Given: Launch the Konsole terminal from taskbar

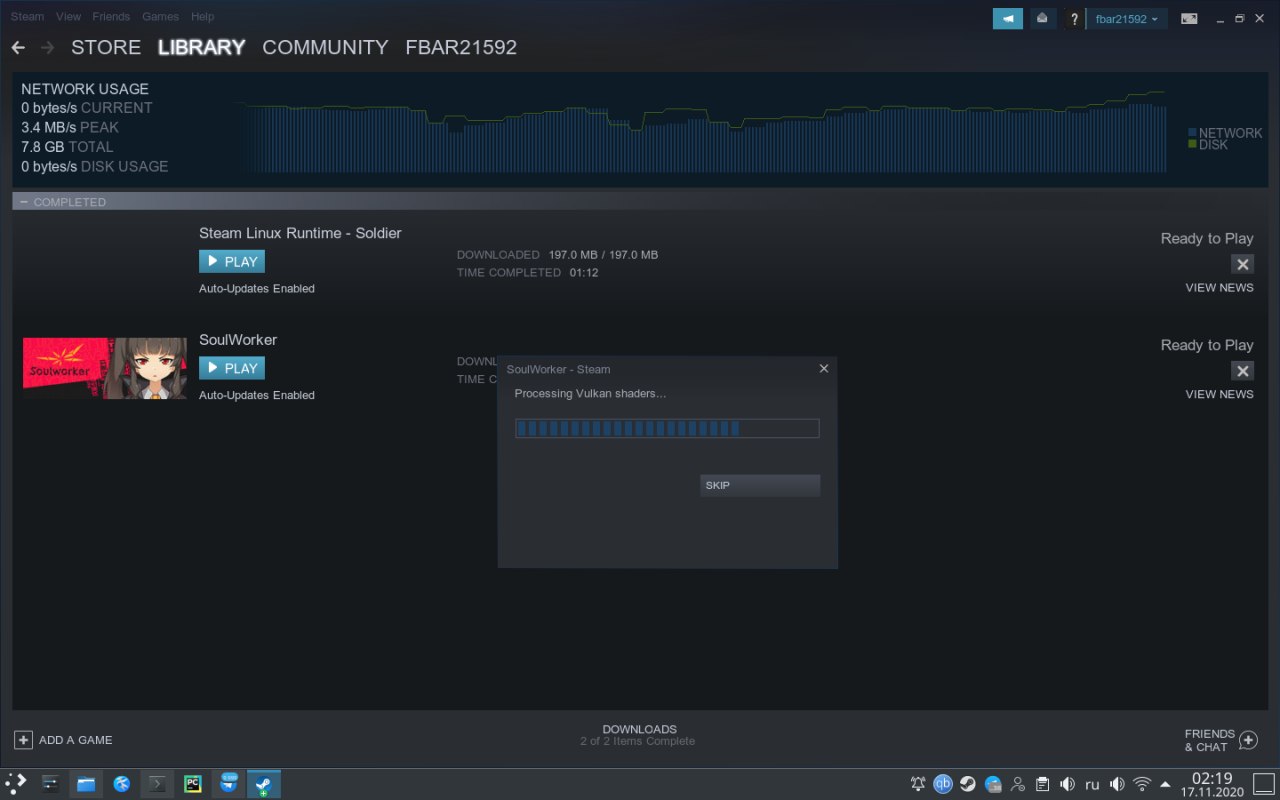Looking at the screenshot, I should click(157, 784).
